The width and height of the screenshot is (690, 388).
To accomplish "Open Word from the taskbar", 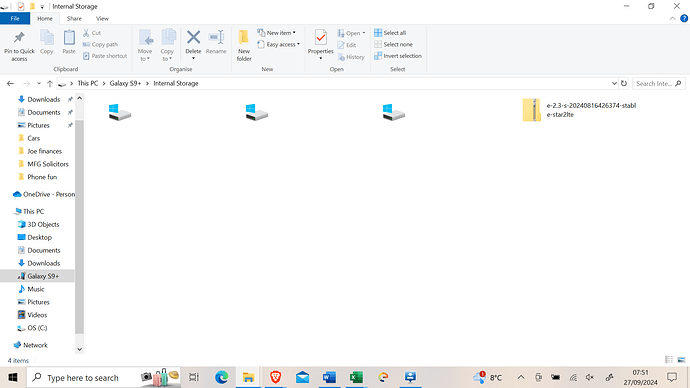I will [x=329, y=377].
